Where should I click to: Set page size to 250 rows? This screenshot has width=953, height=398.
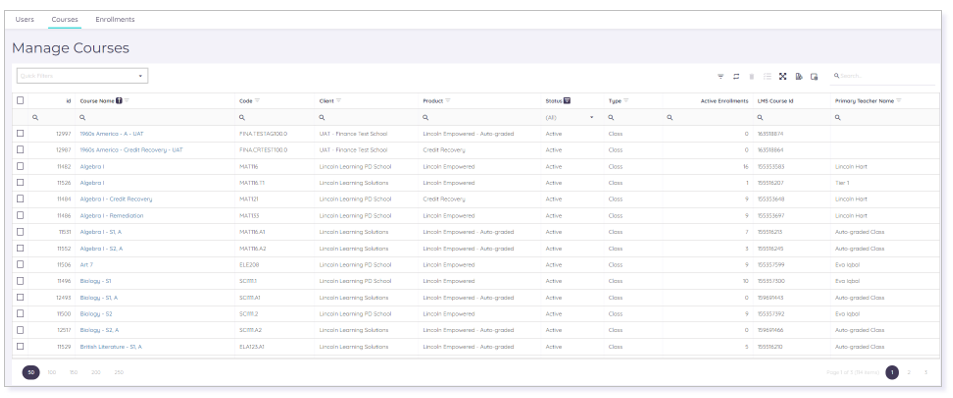pyautogui.click(x=119, y=372)
